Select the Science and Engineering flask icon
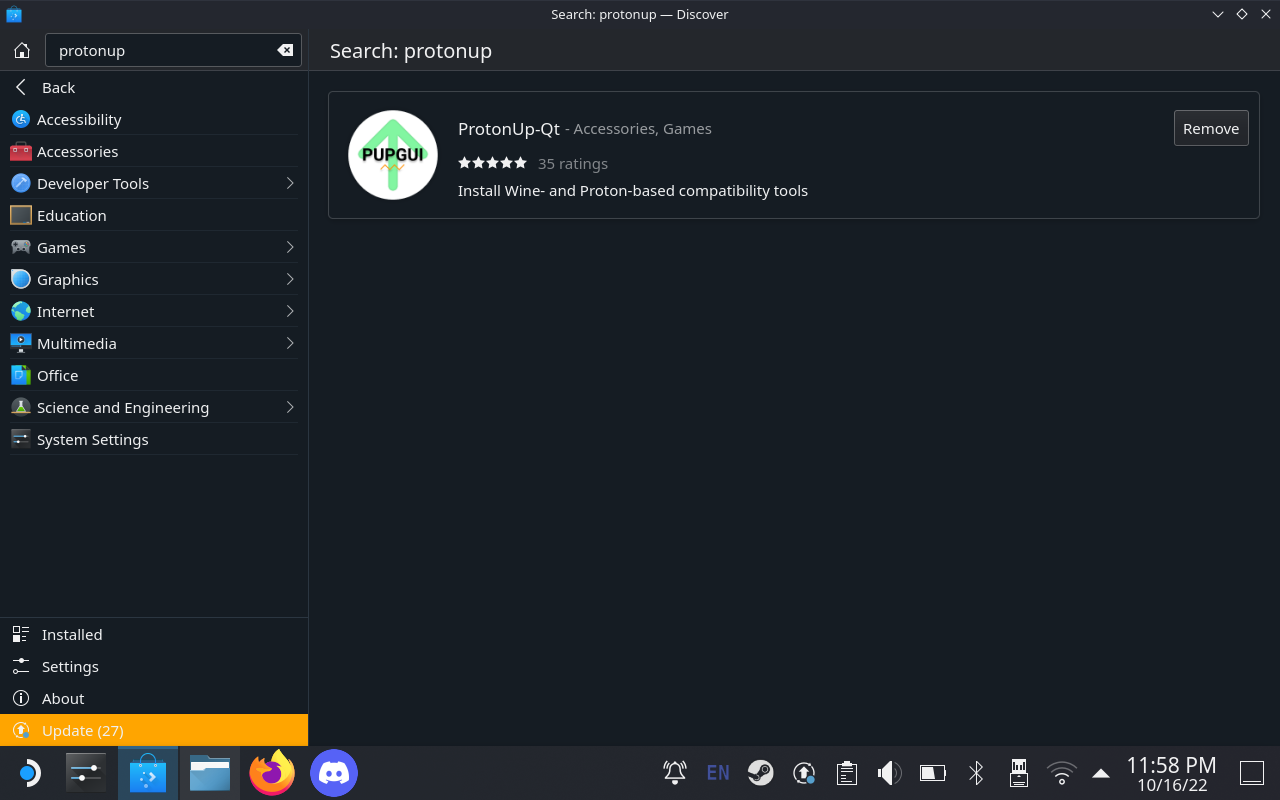 click(x=21, y=407)
